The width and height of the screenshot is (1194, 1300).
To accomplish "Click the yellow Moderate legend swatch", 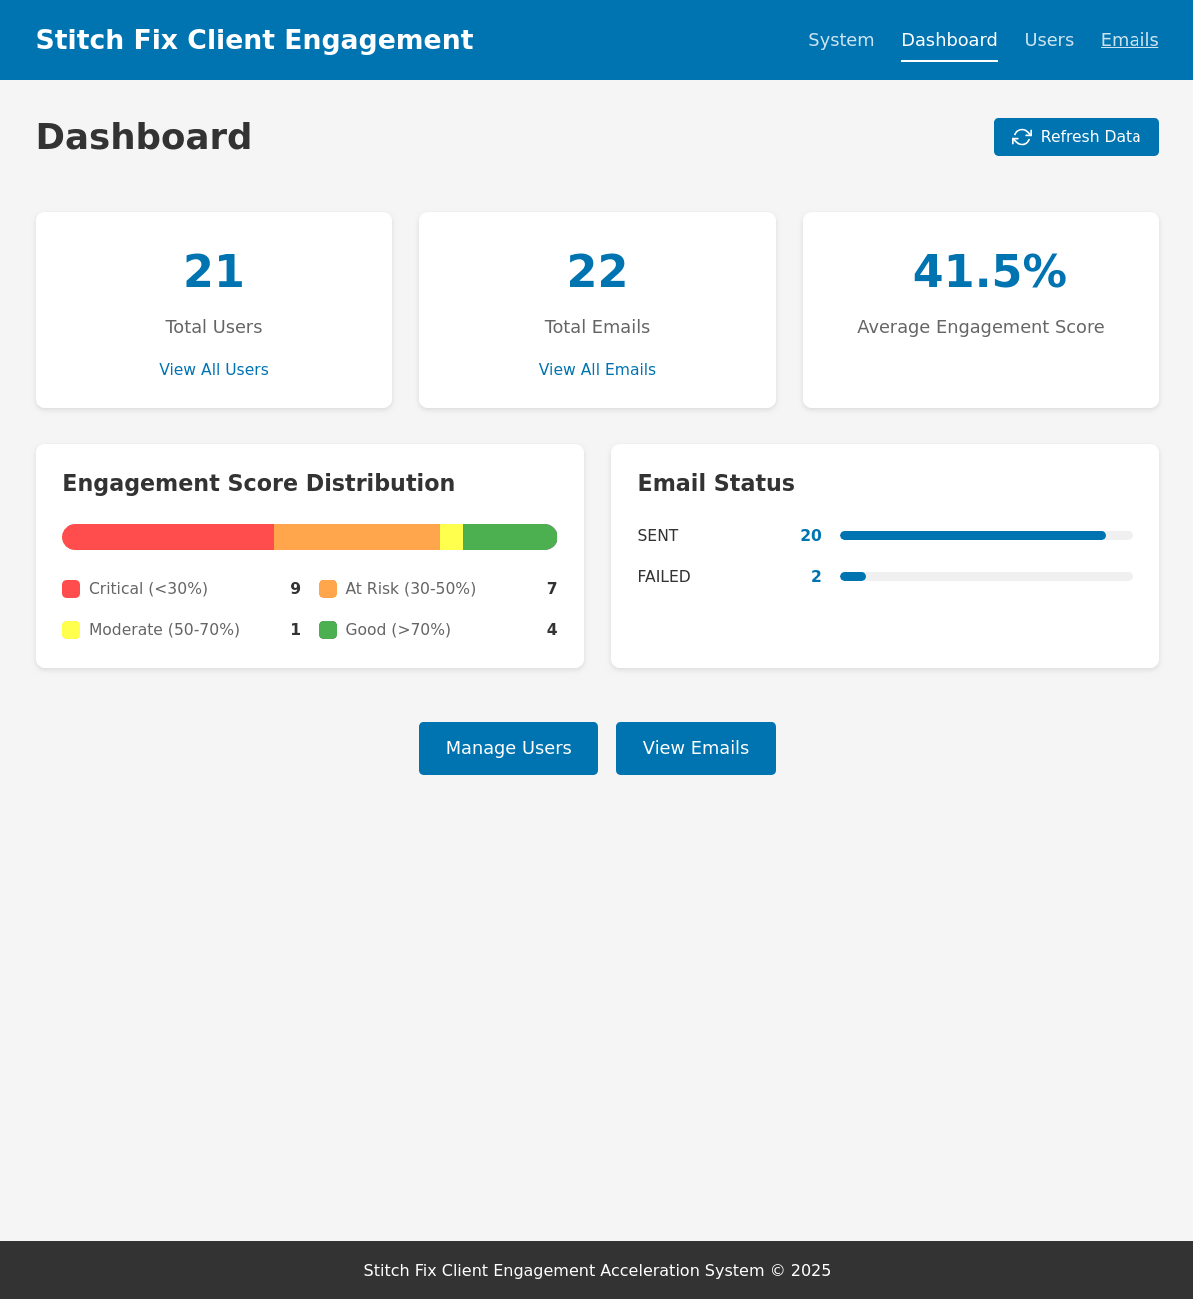I will coord(71,630).
